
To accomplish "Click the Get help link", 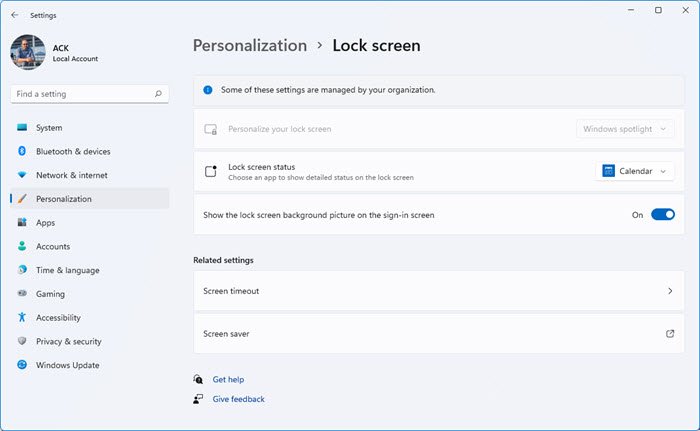I will [x=228, y=379].
